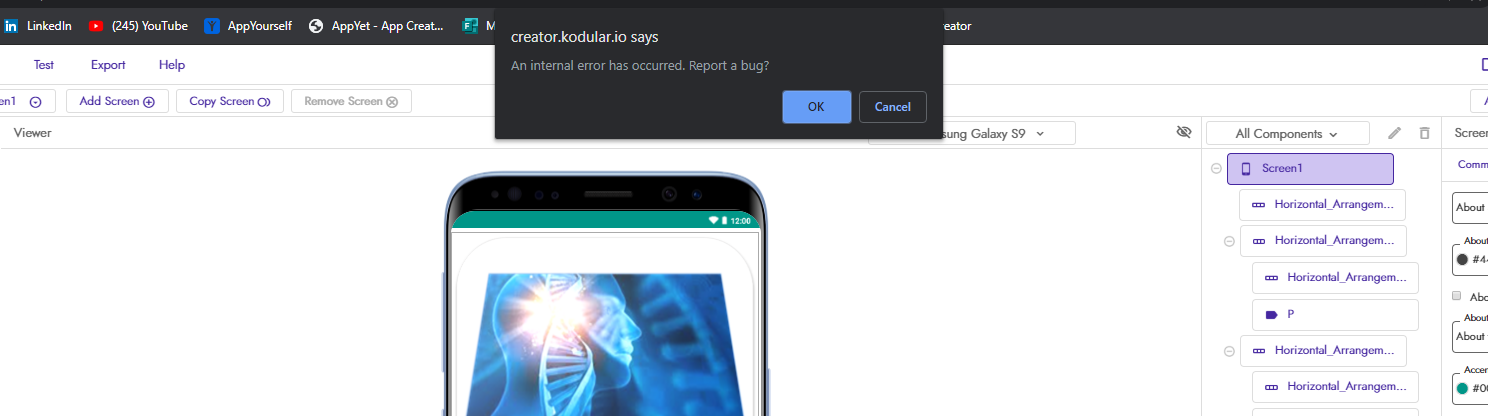Collapse second Horizontal_Arrangement tree node
The width and height of the screenshot is (1488, 416).
(x=1229, y=241)
